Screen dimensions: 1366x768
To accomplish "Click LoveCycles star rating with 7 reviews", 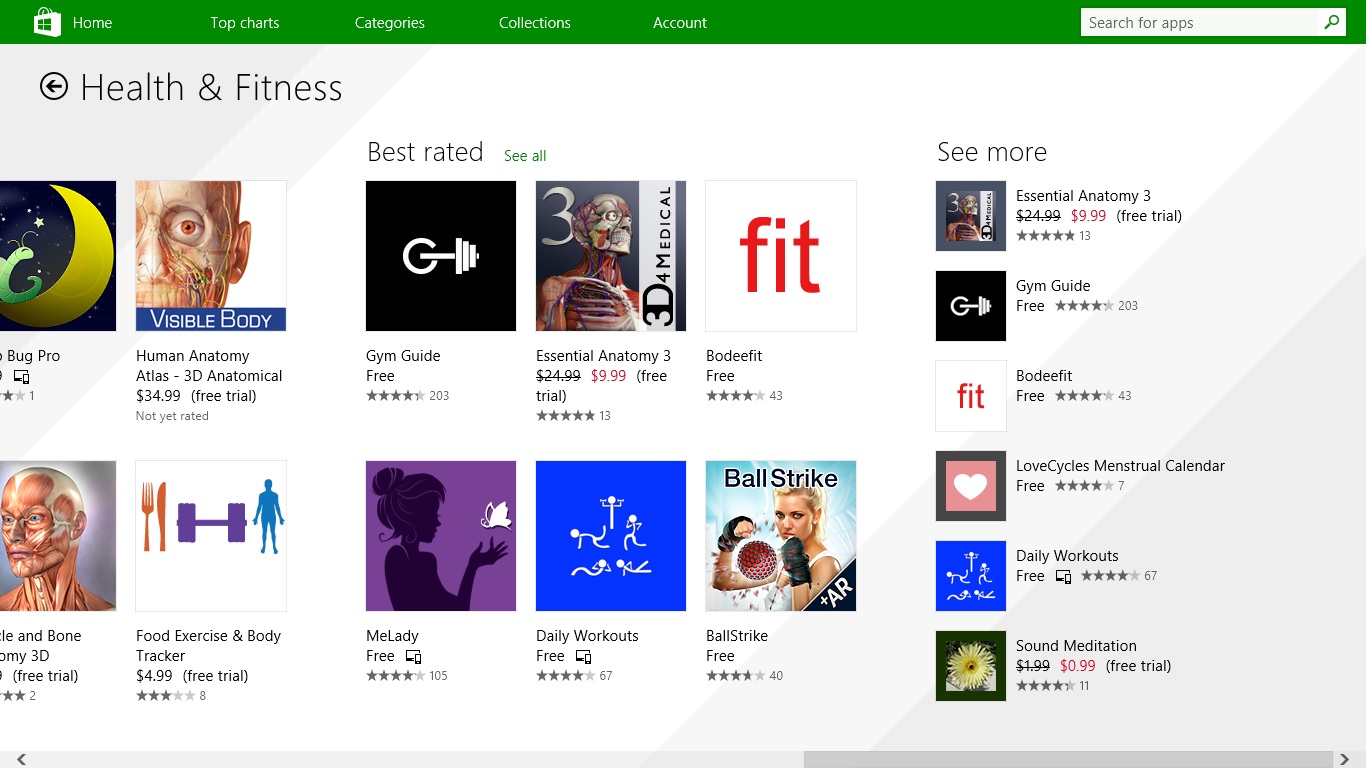I will pyautogui.click(x=1084, y=486).
